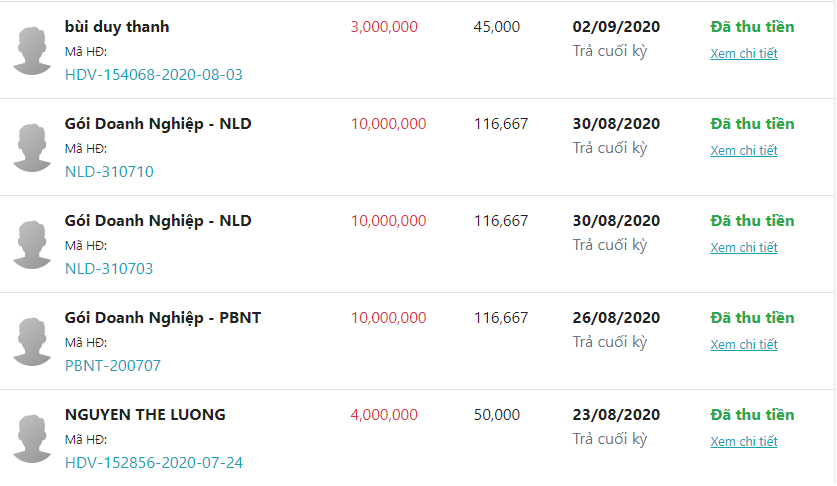
Task: Open contract HDV-152856-2020-07-24
Action: (154, 463)
